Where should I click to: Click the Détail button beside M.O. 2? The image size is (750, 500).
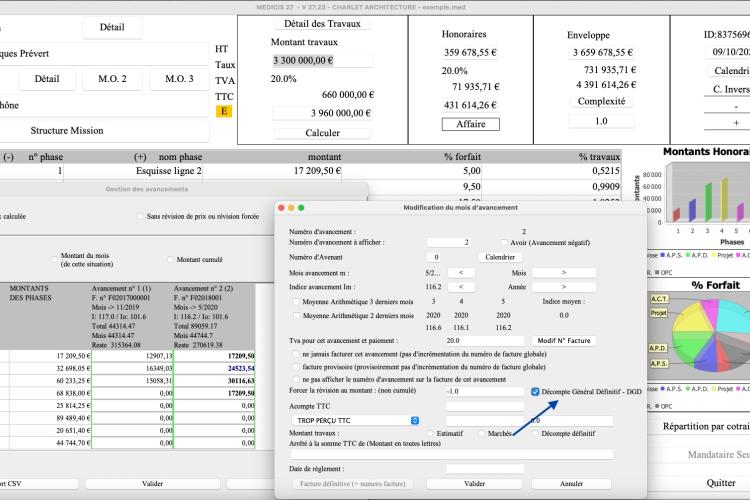pos(47,79)
